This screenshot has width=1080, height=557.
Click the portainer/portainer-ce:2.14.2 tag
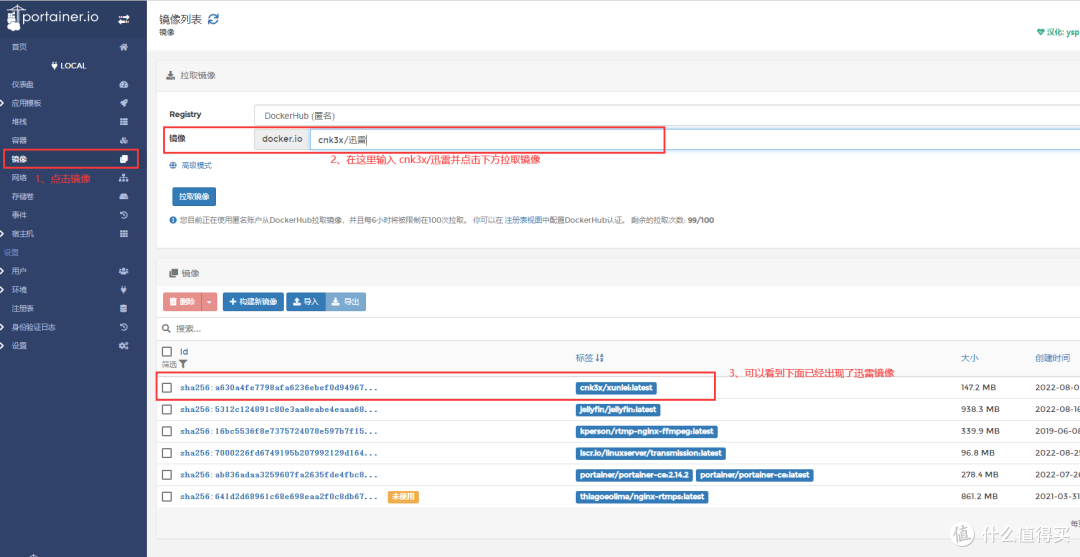634,475
